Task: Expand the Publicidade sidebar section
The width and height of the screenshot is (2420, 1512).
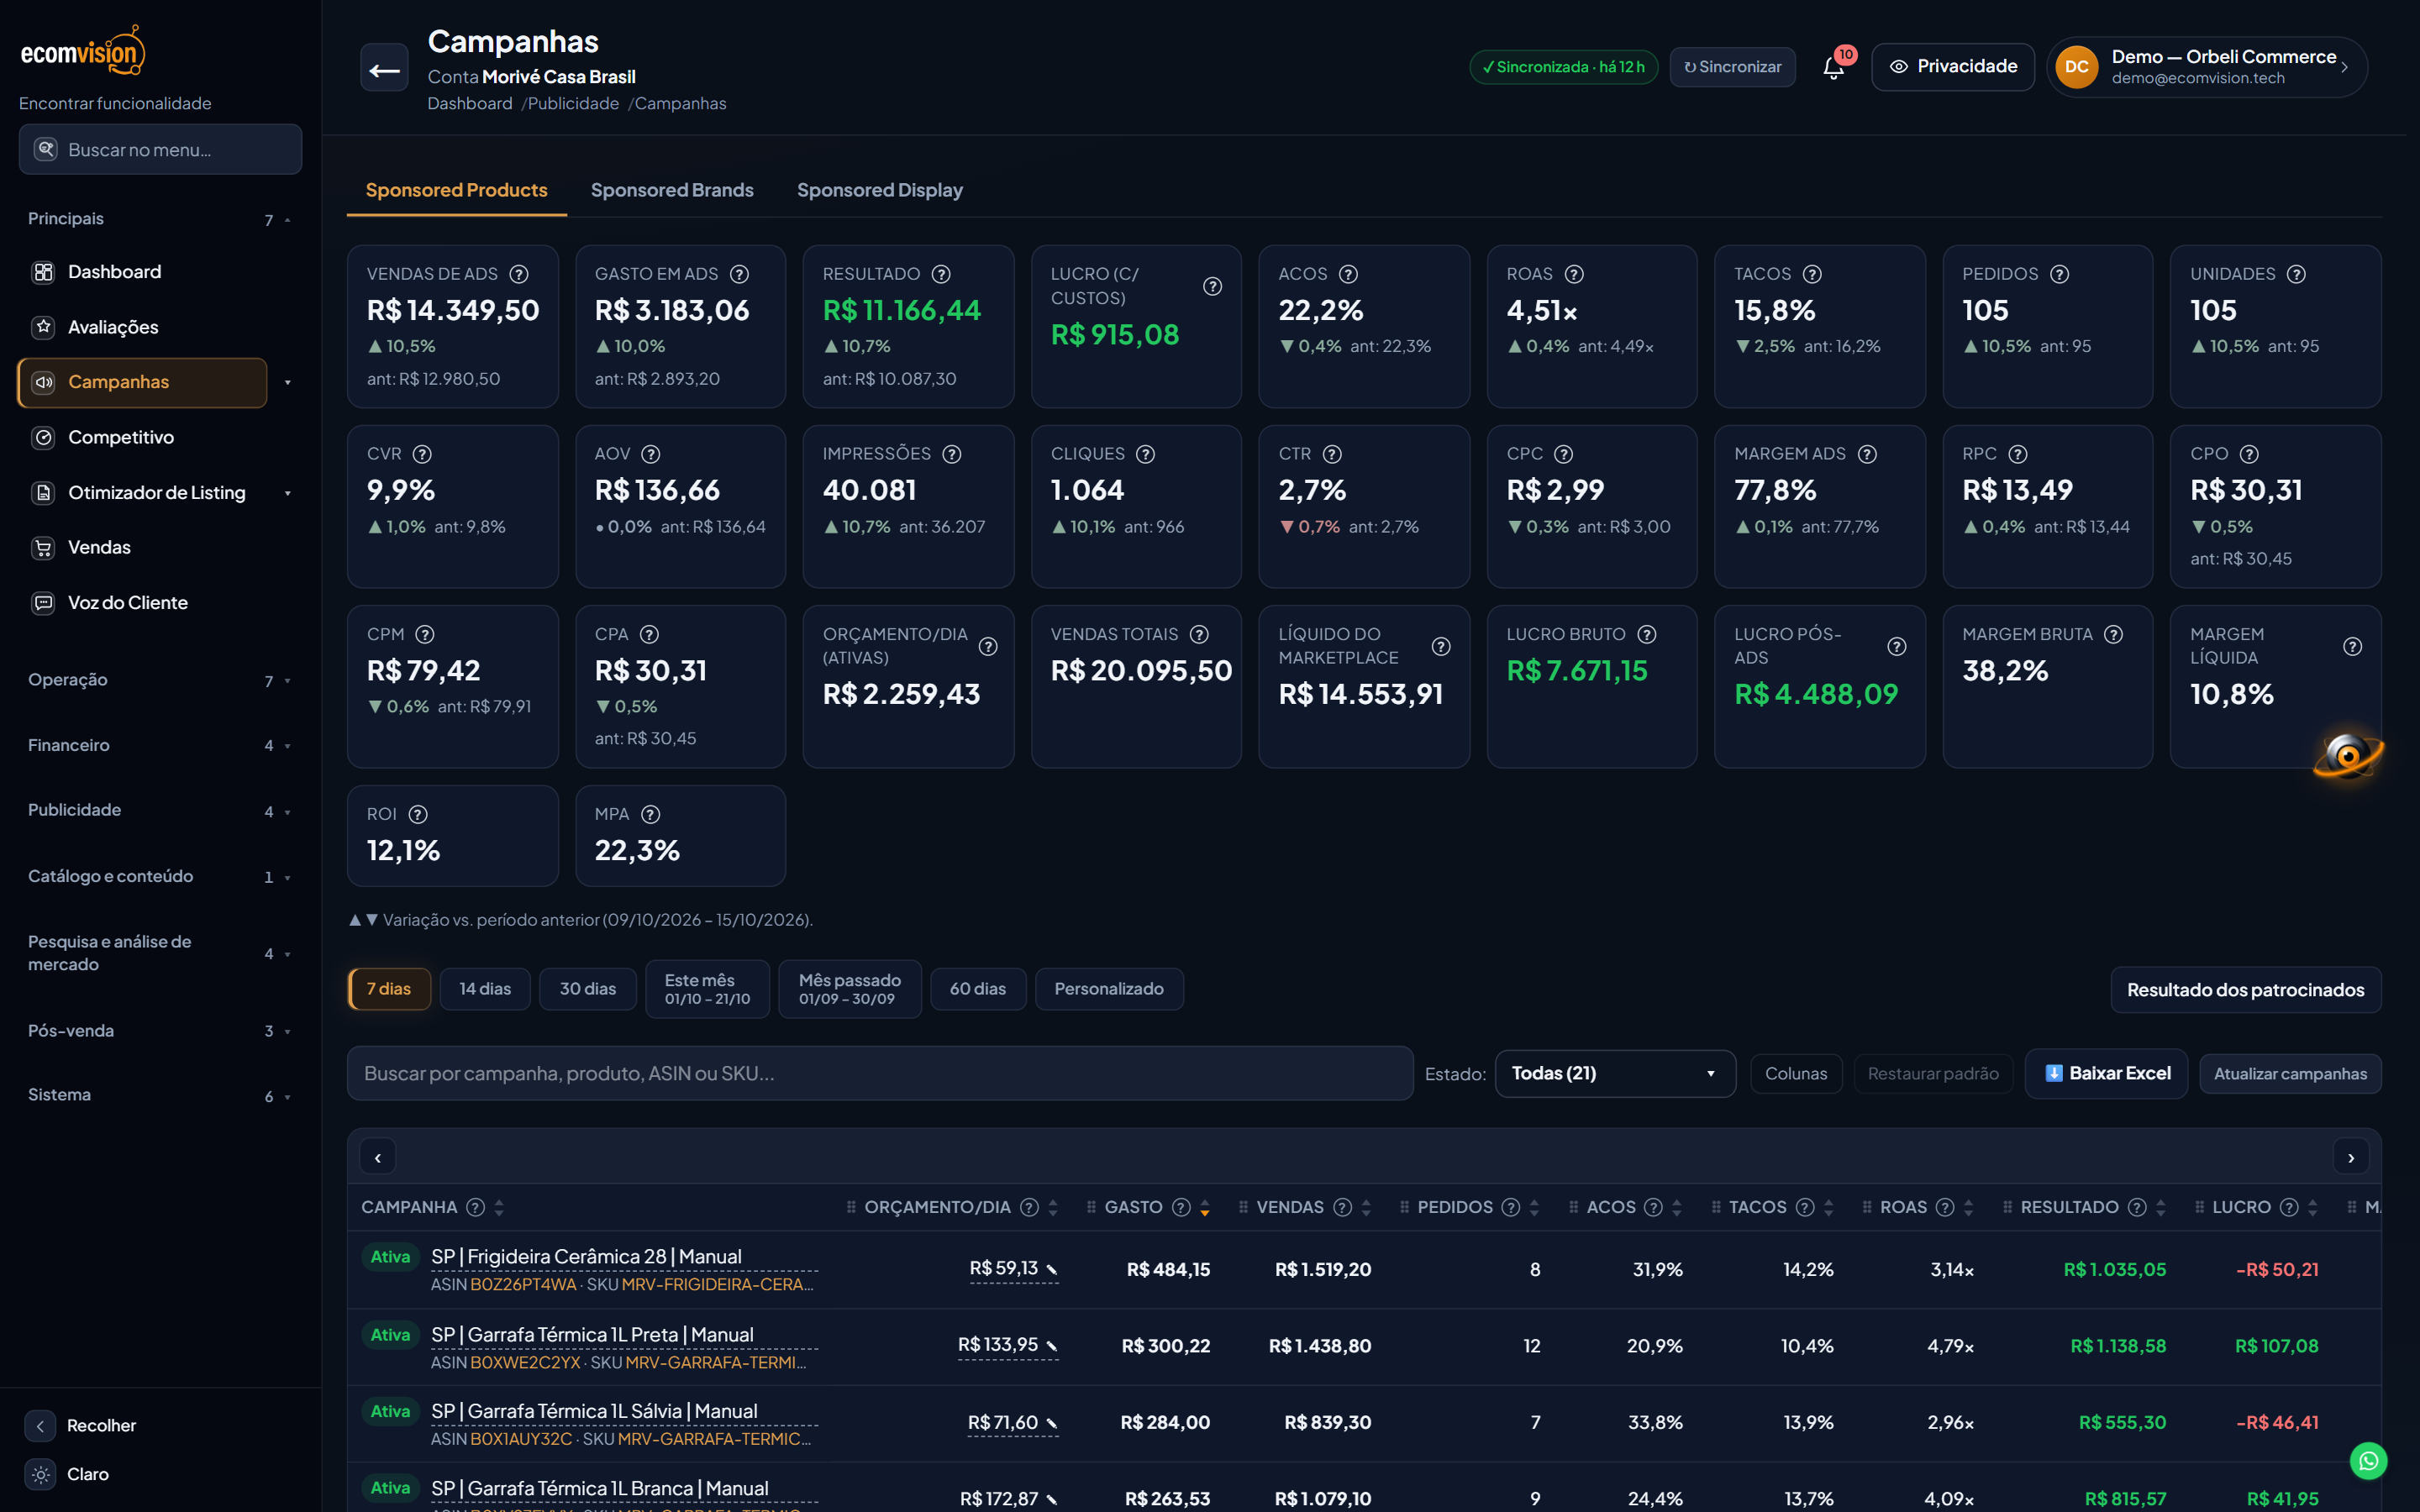Action: pyautogui.click(x=160, y=810)
